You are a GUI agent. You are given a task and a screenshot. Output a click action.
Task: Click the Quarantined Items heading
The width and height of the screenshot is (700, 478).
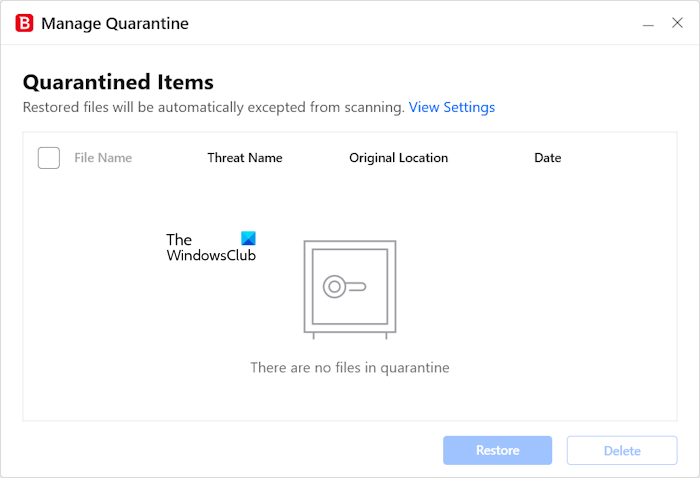(x=118, y=82)
